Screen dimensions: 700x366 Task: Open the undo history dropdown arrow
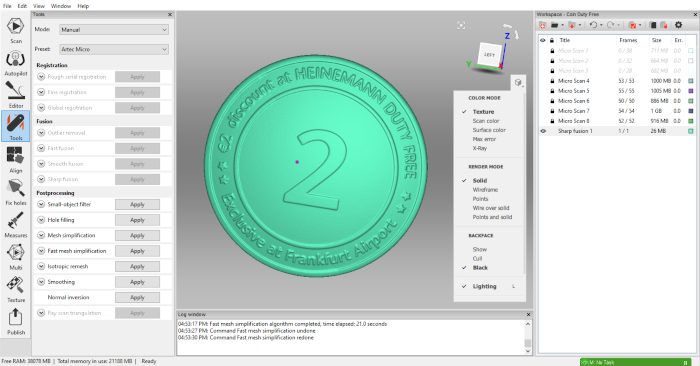[x=601, y=25]
